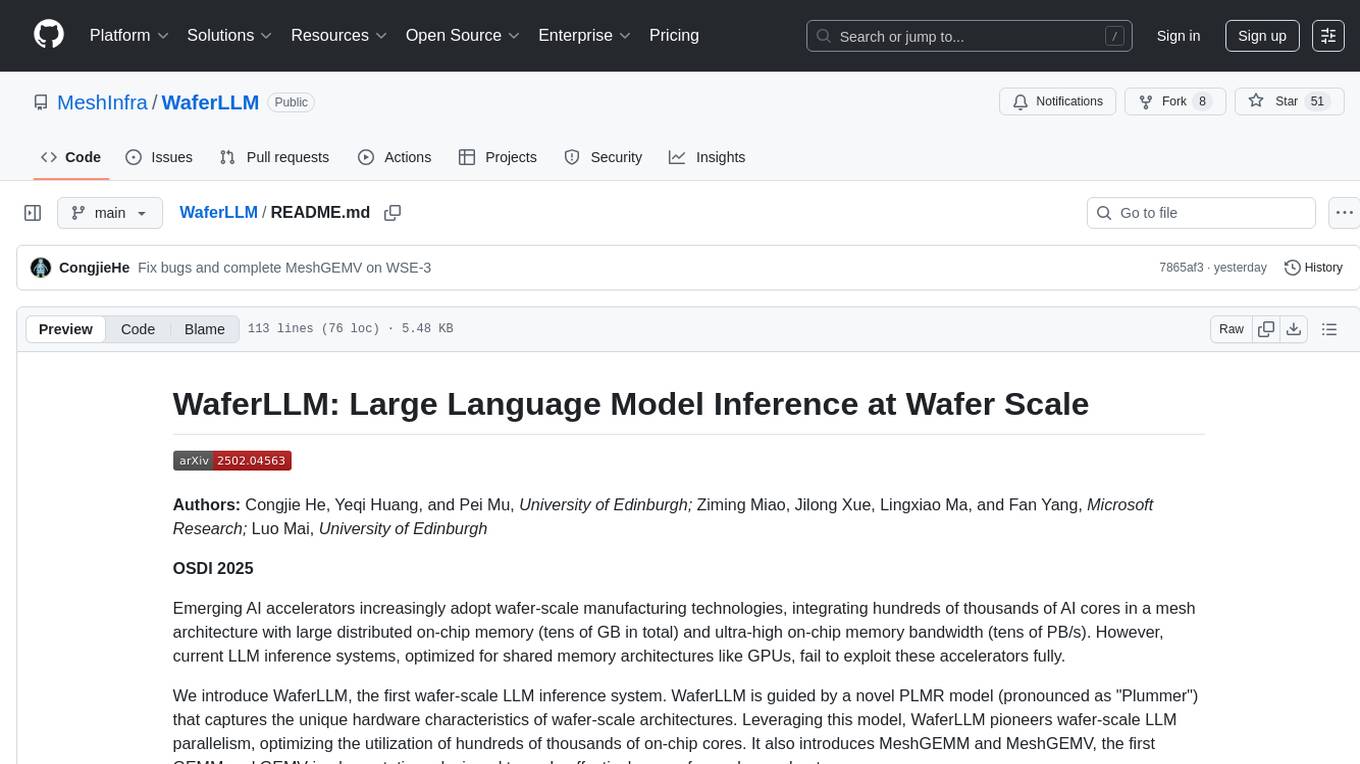Screen dimensions: 1360x764
Task: Open WaferLLM breadcrumb link
Action: tap(218, 212)
